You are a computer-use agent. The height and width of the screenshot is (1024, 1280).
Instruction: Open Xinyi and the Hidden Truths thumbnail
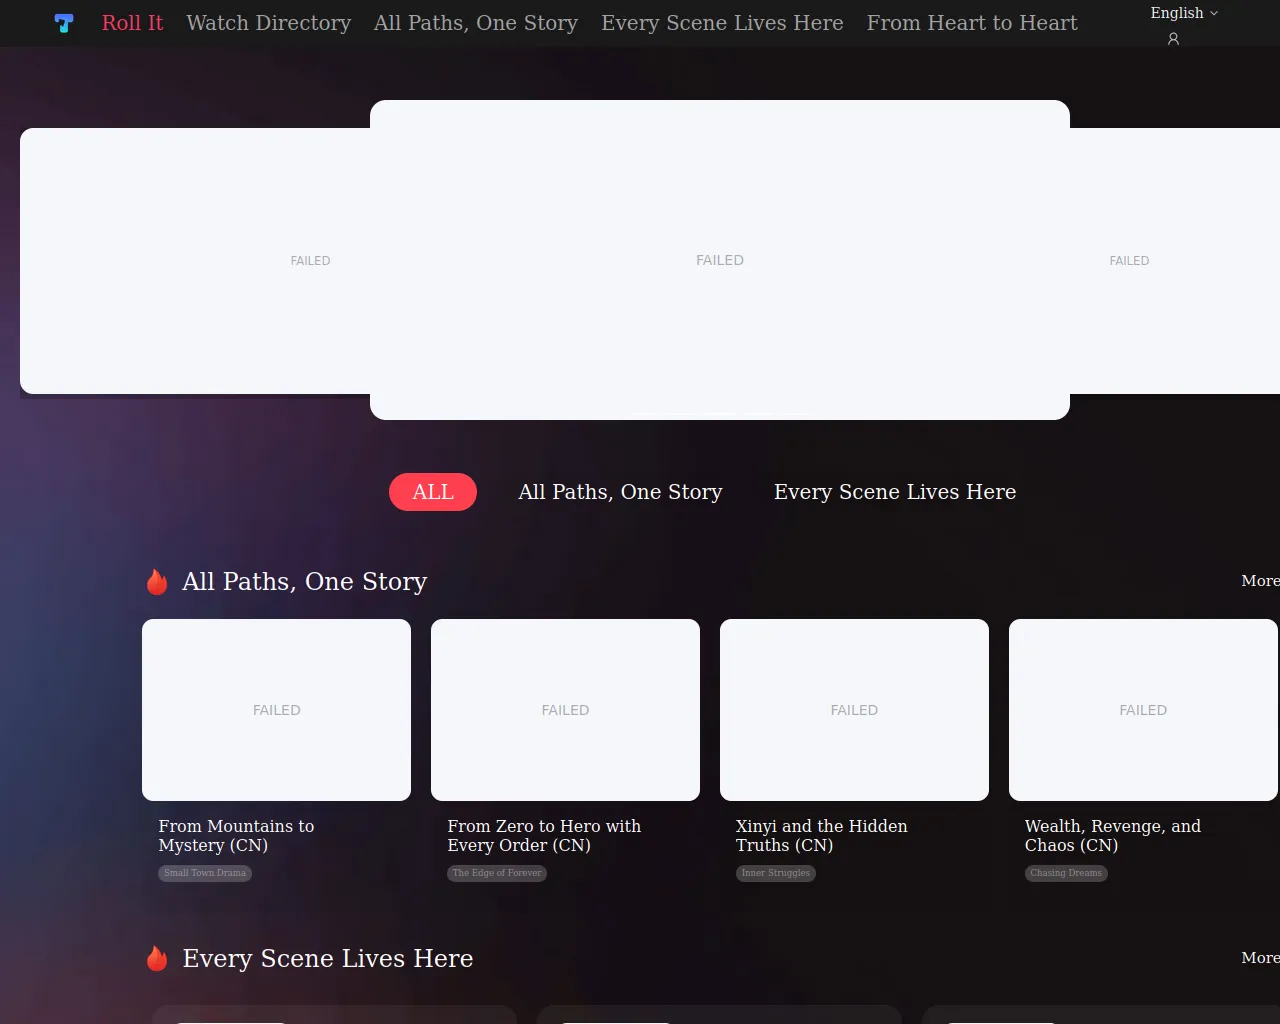coord(854,710)
